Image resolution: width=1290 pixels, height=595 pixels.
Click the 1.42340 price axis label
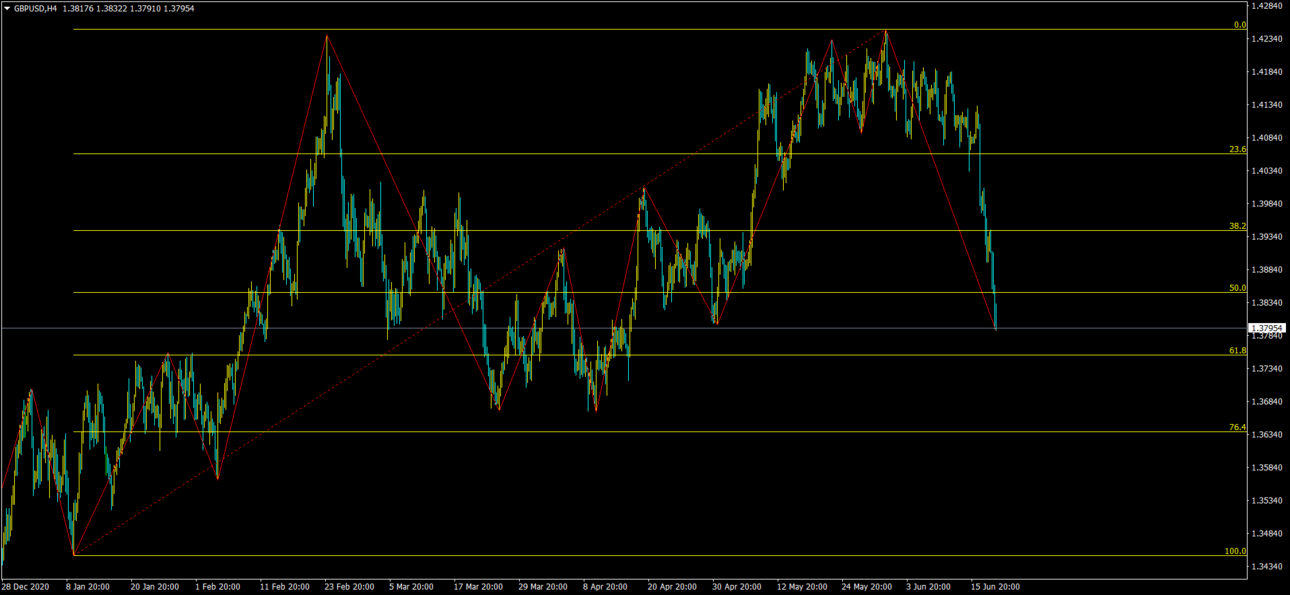click(x=1268, y=39)
